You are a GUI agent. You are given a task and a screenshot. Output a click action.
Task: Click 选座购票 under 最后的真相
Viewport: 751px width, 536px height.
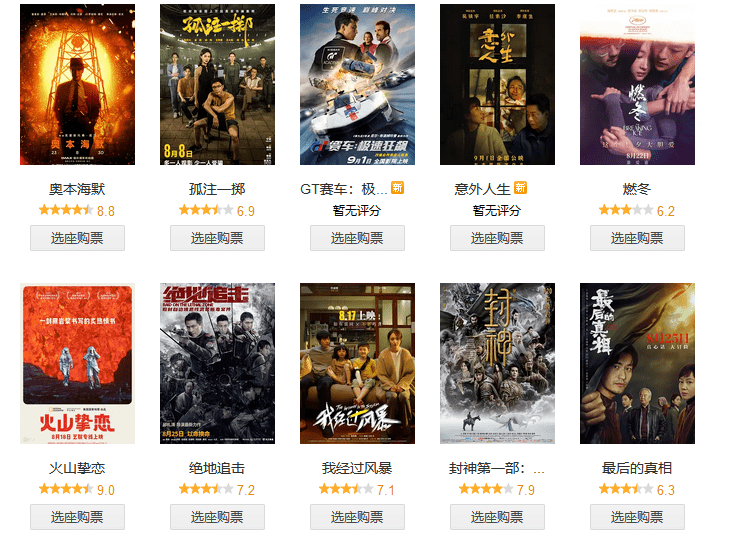click(637, 517)
